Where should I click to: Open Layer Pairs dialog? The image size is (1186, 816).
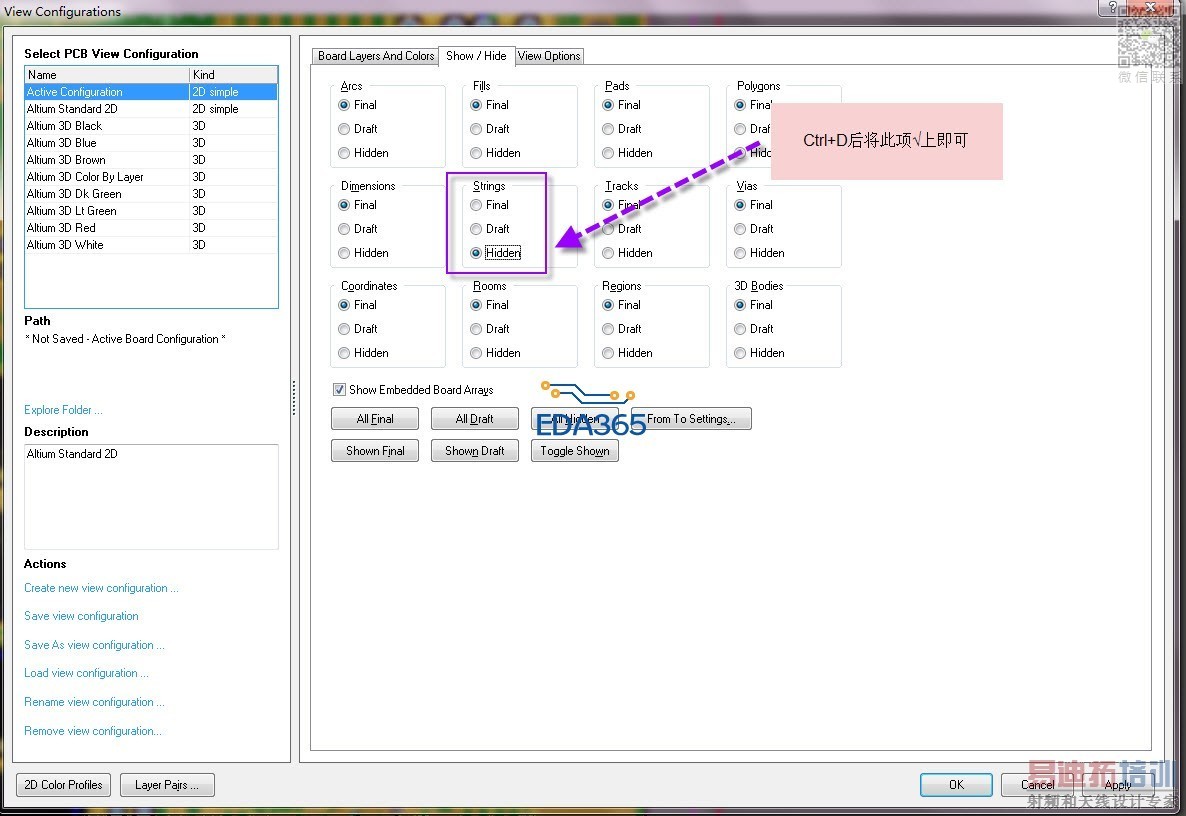(x=167, y=785)
